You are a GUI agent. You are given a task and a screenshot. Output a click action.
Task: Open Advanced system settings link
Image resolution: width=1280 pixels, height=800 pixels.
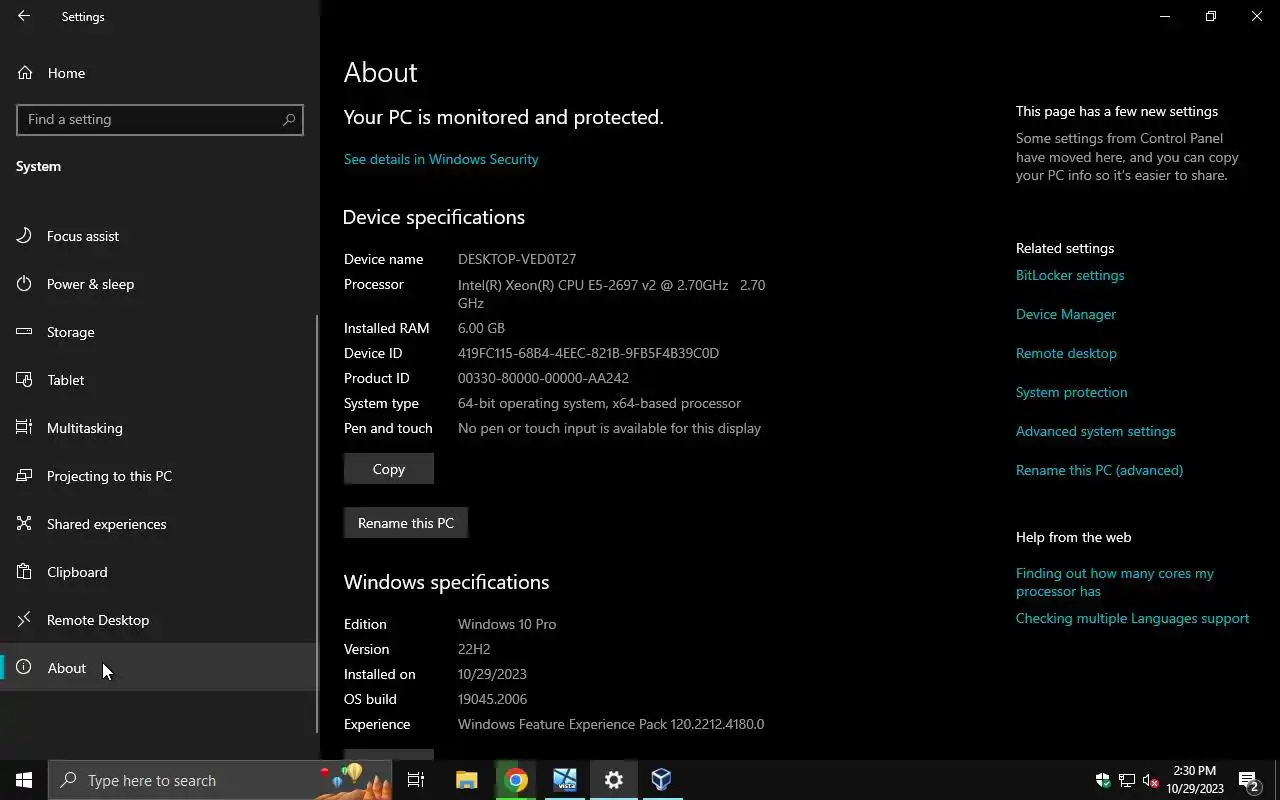coord(1096,431)
